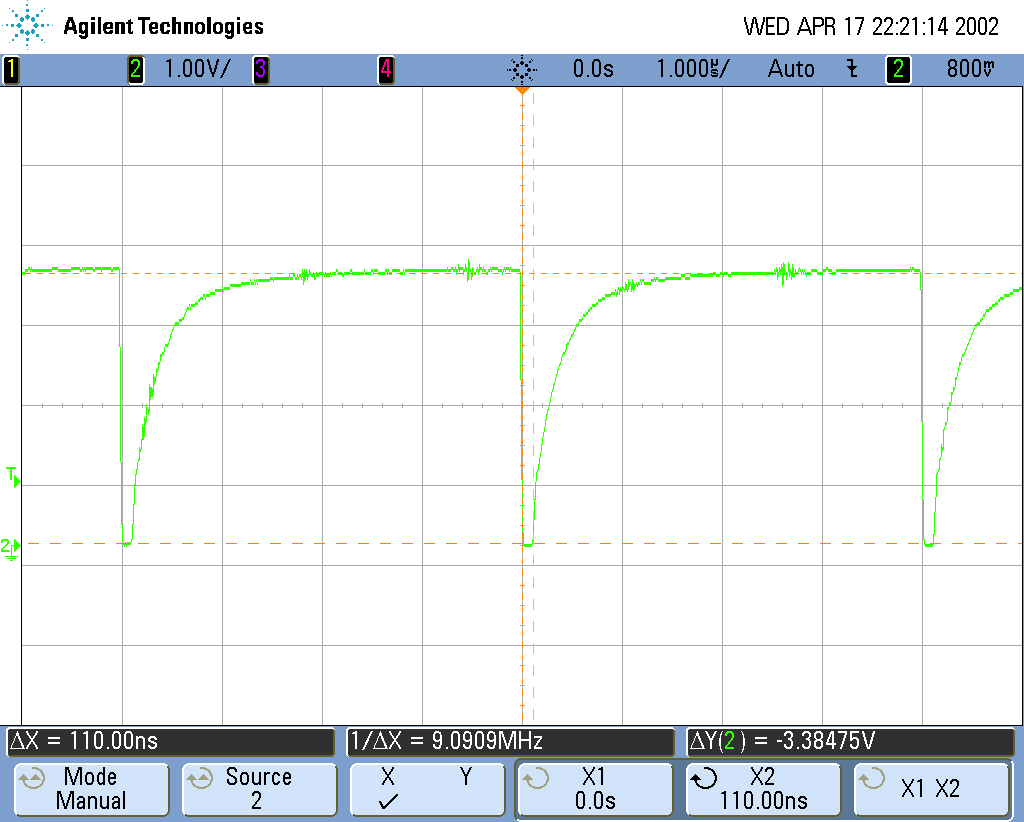Click the orange trigger time position triangle
The image size is (1024, 822).
[x=522, y=90]
